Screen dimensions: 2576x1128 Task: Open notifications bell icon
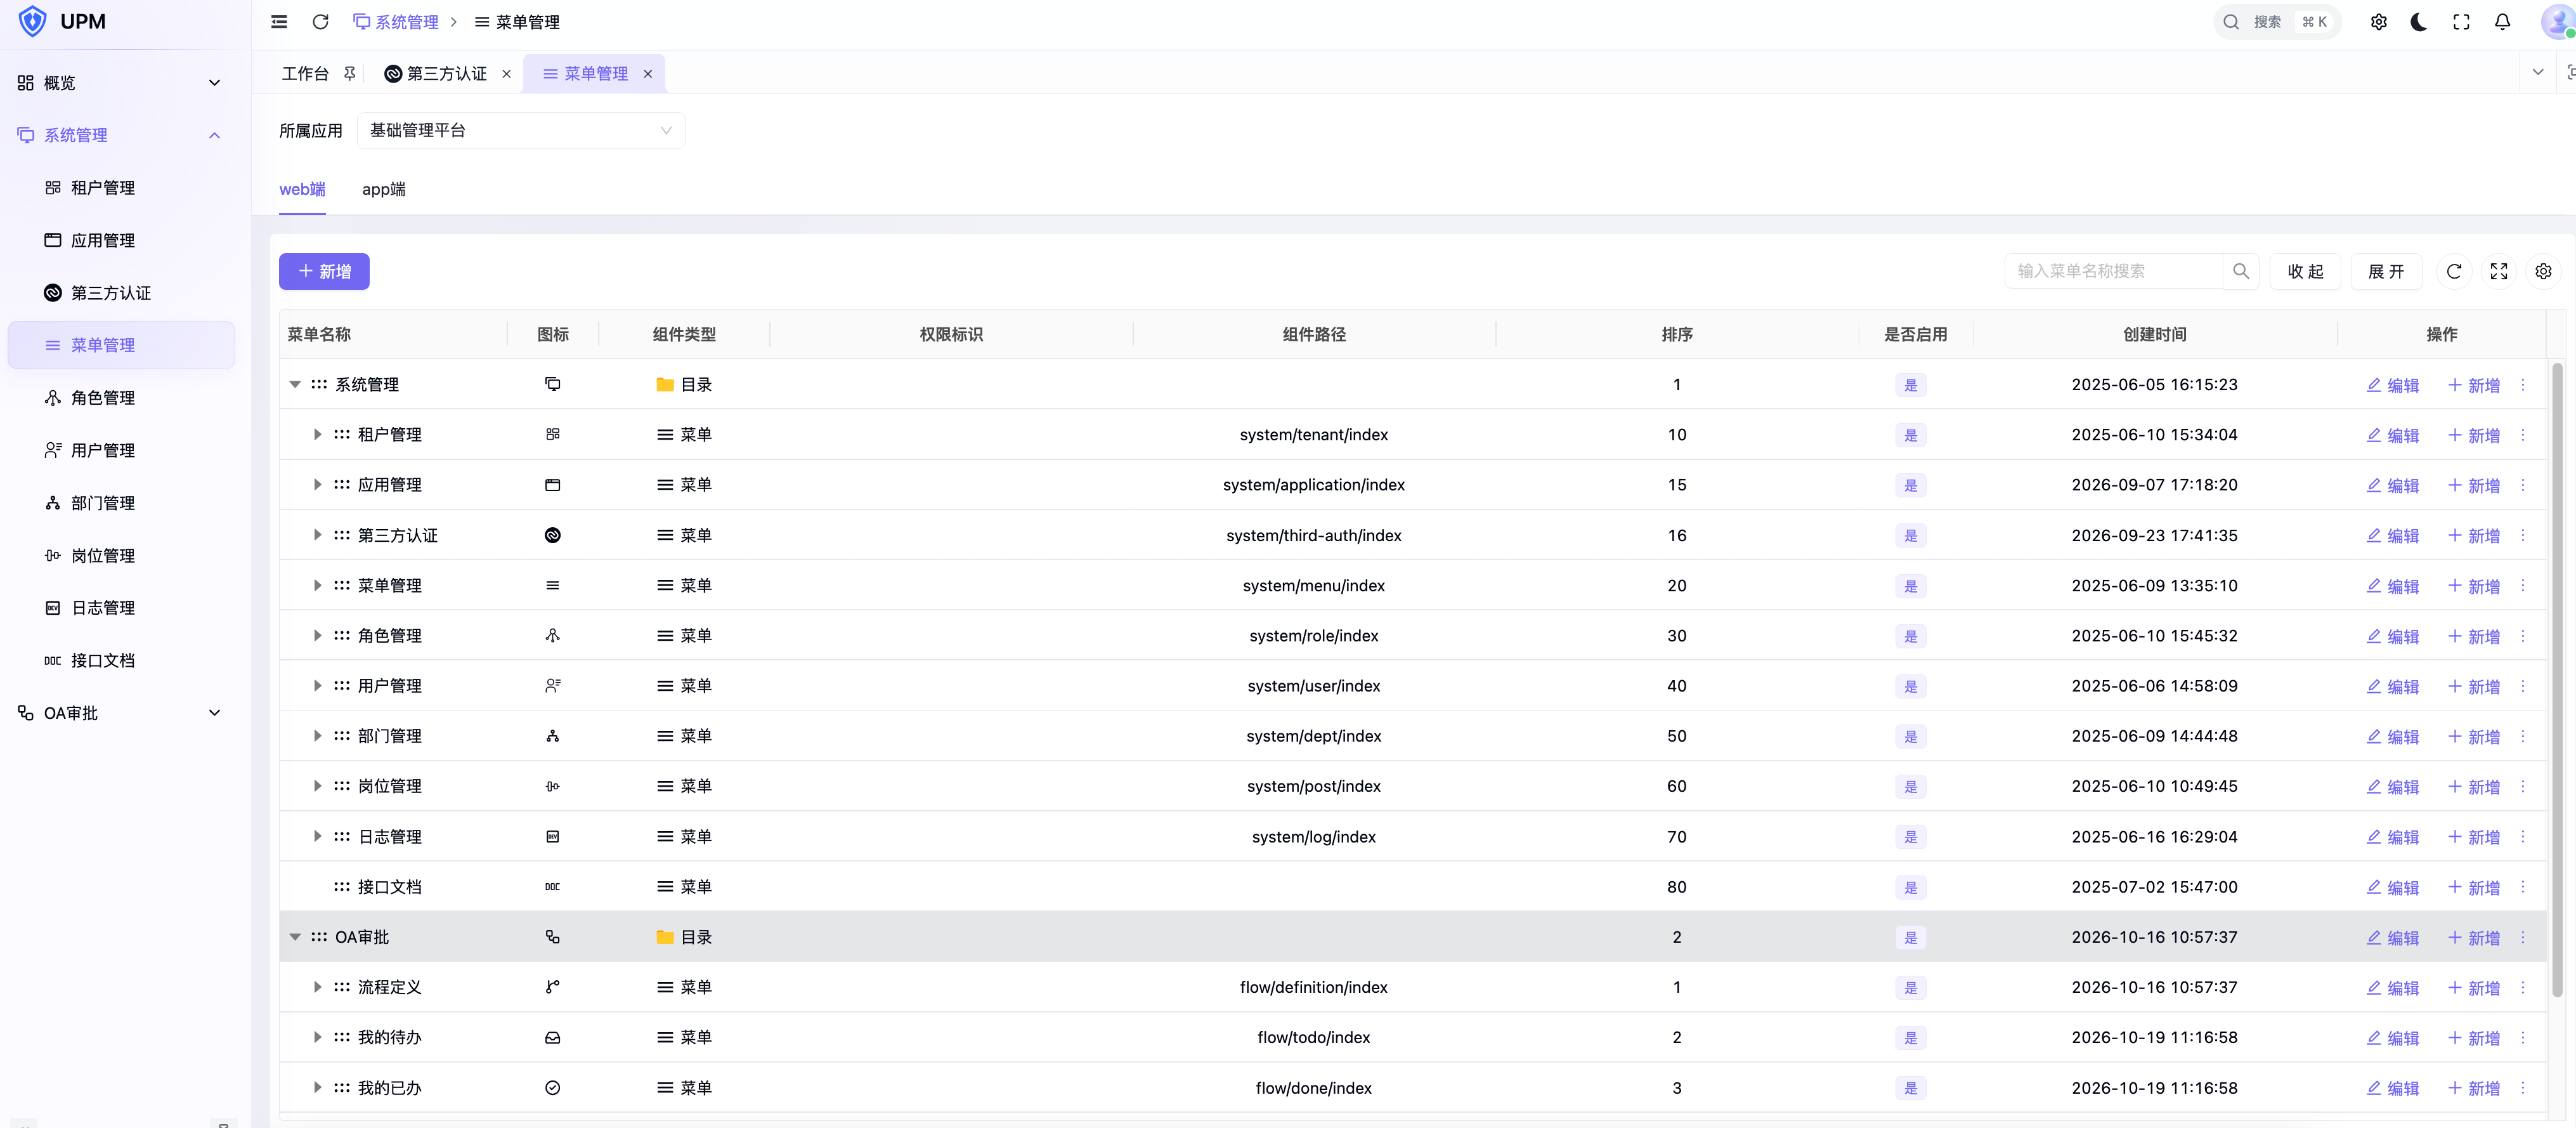coord(2502,22)
